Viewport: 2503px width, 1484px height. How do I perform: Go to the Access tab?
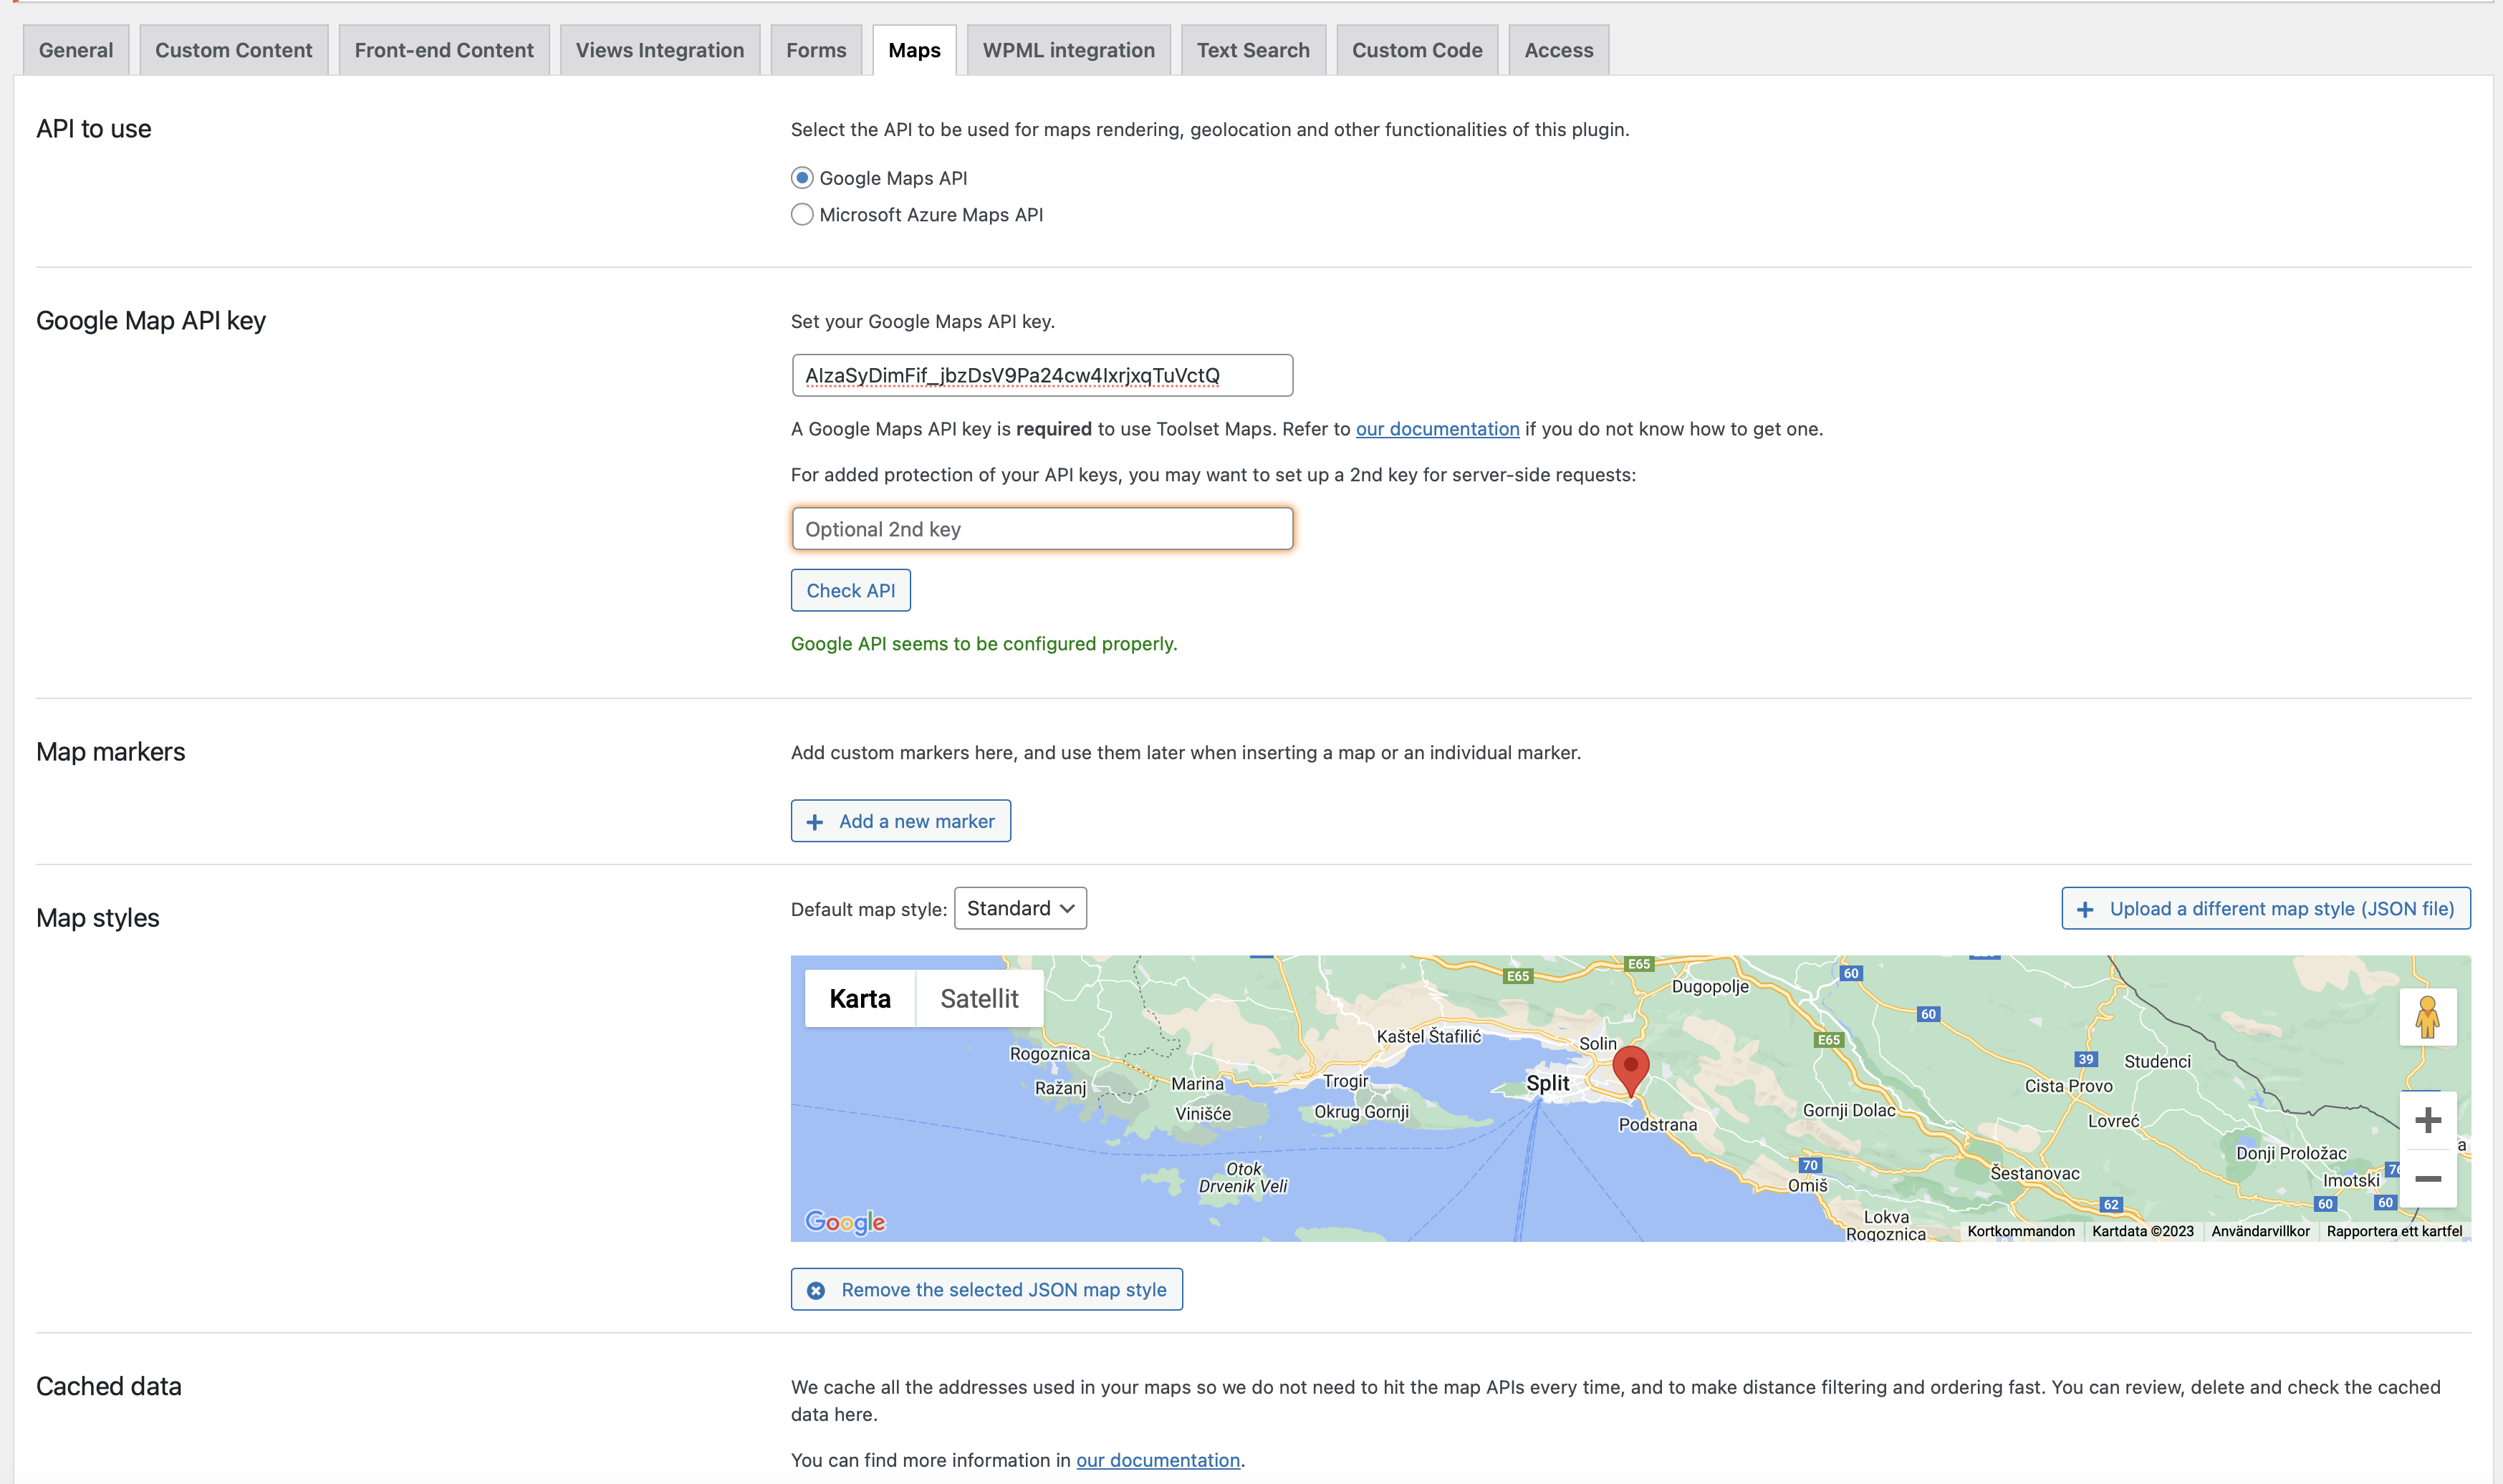[x=1559, y=50]
